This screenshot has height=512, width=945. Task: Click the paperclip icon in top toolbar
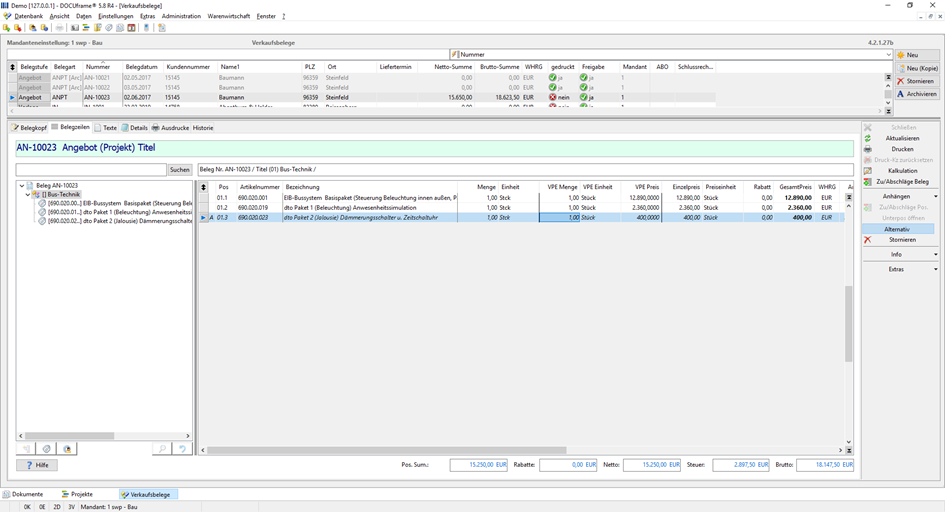pos(109,28)
